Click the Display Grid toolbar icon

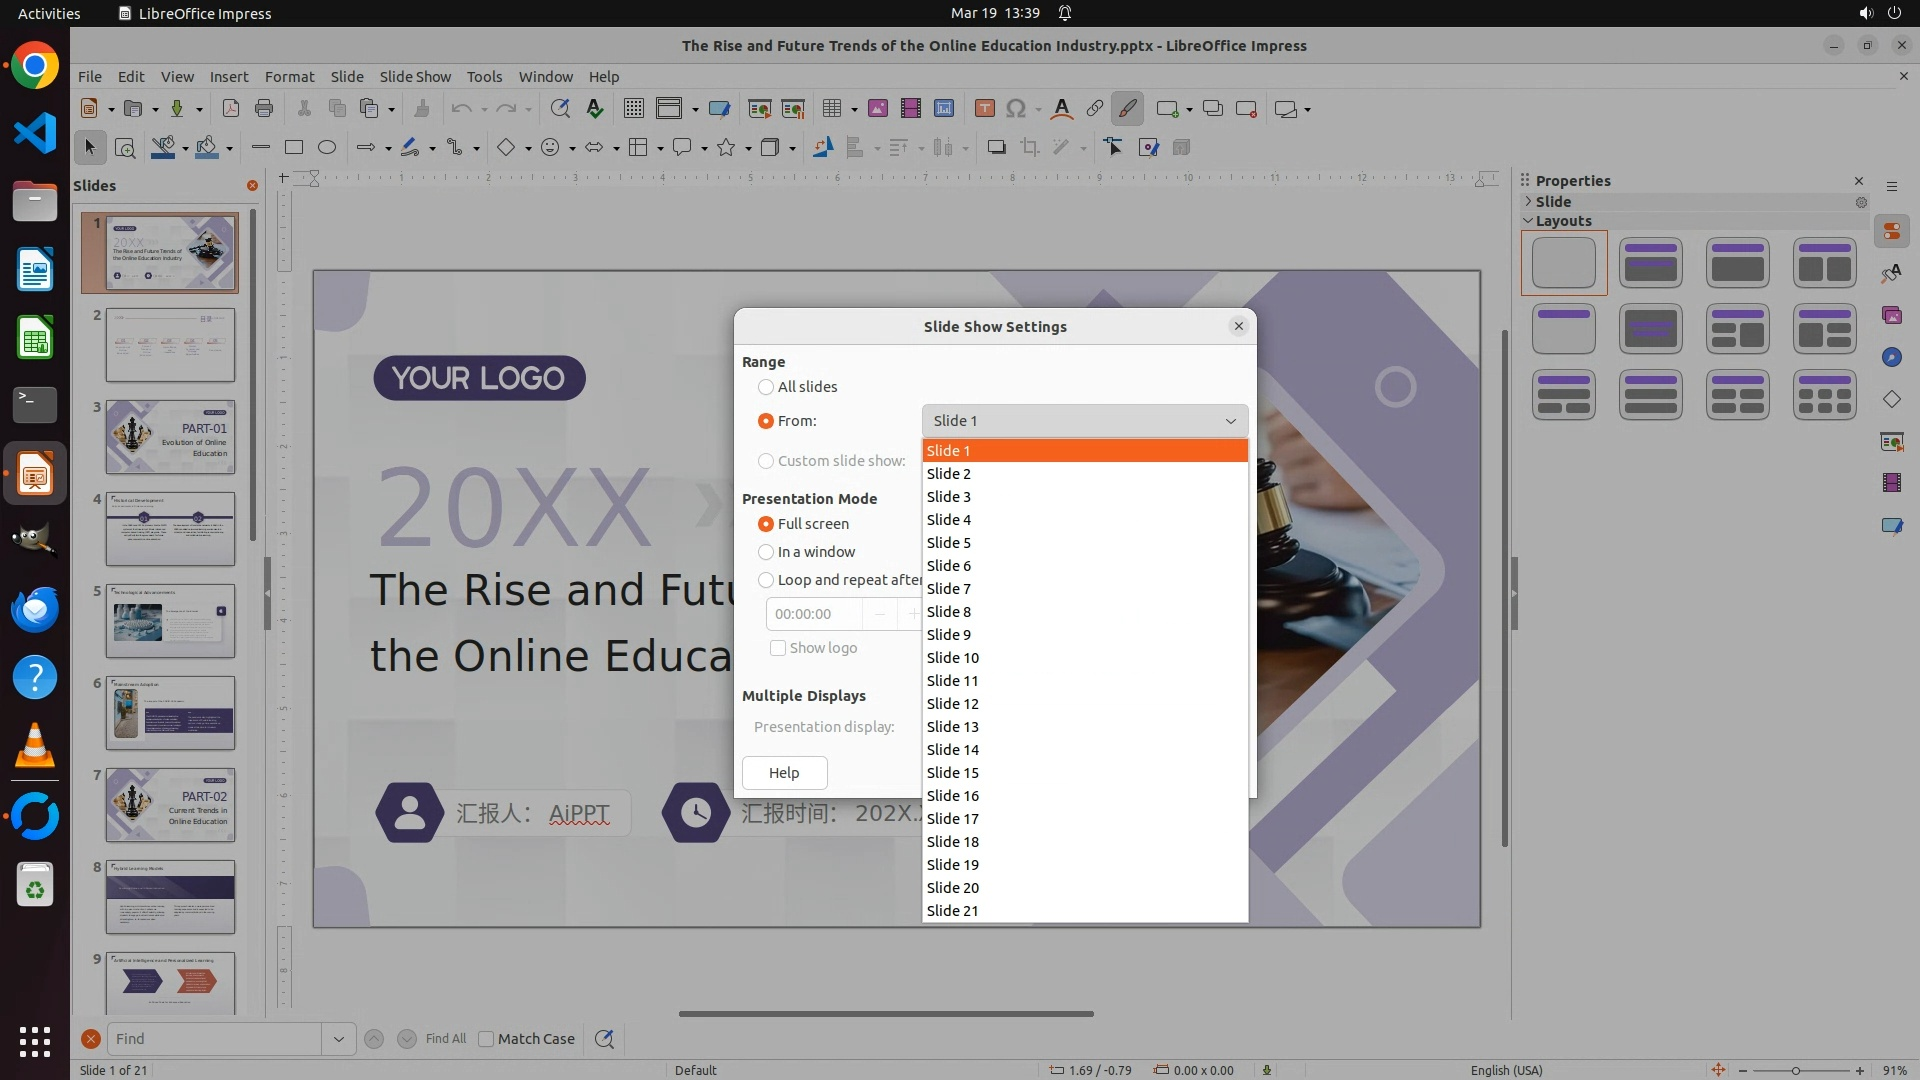click(x=633, y=109)
